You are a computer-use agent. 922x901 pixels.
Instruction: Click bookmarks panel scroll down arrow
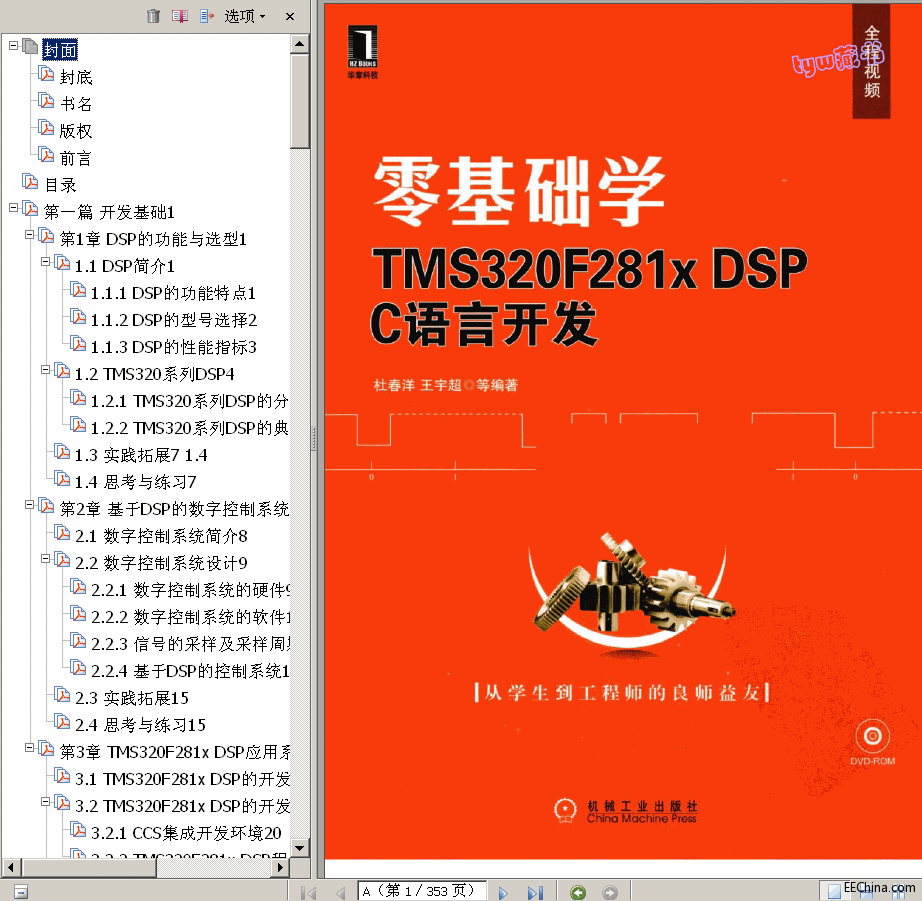tap(299, 847)
